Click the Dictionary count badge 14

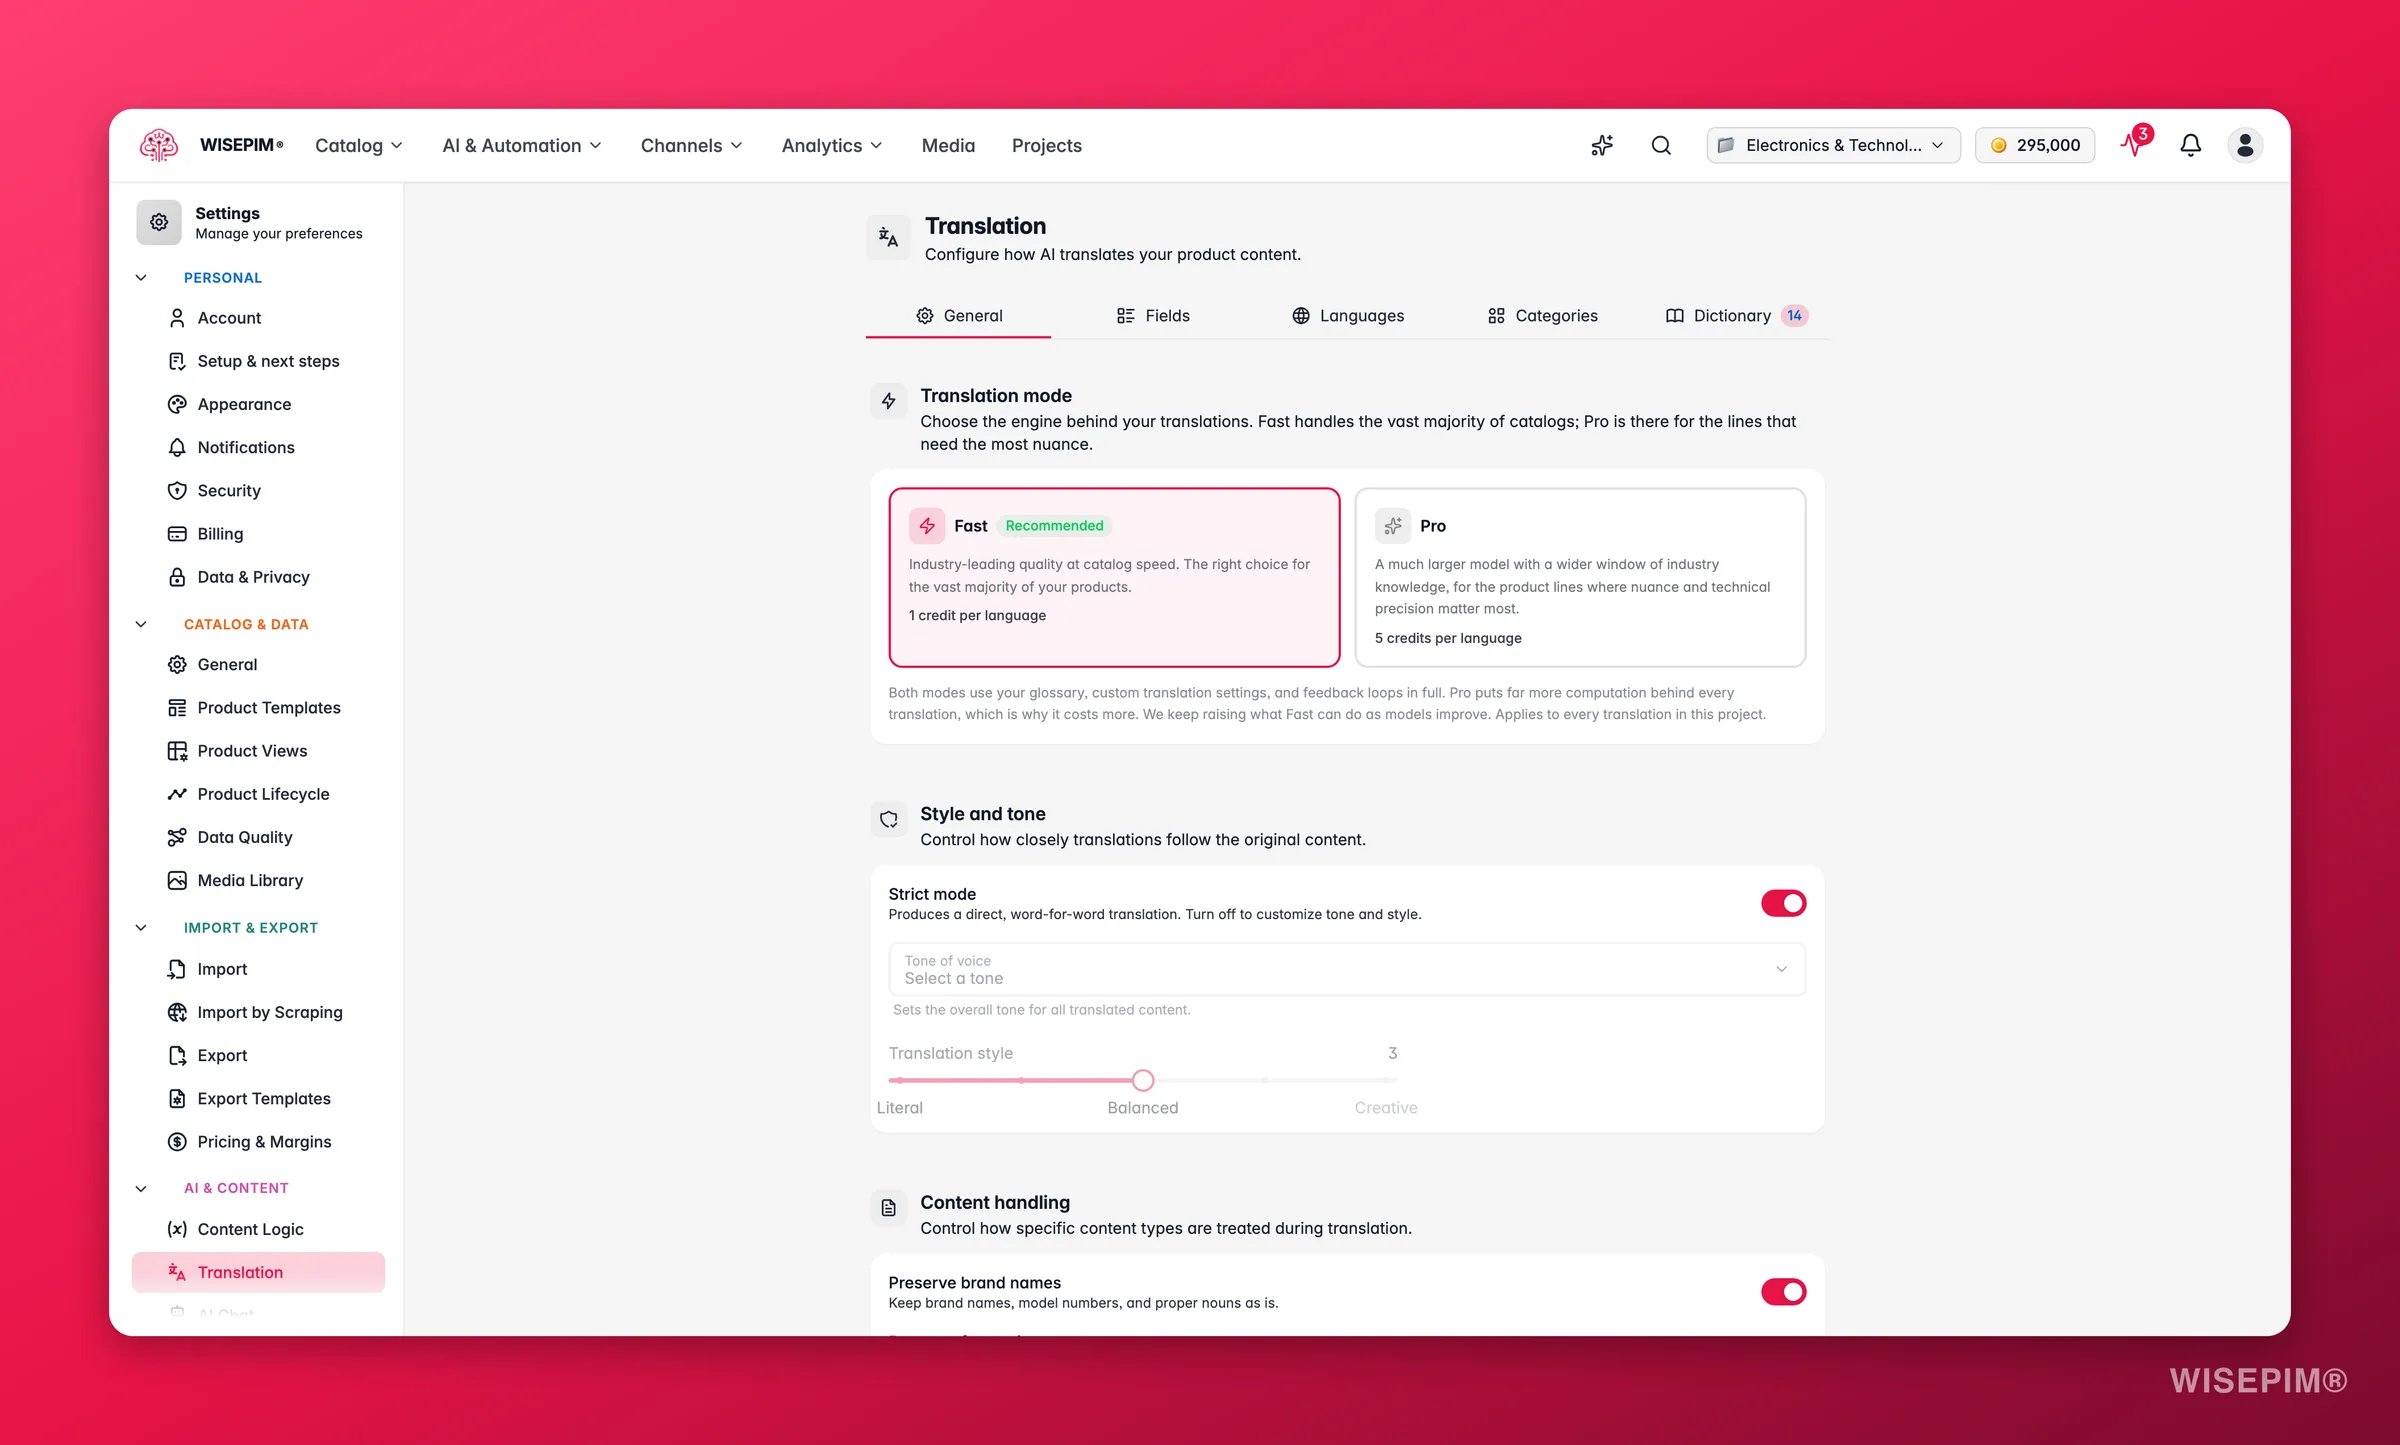click(1795, 316)
